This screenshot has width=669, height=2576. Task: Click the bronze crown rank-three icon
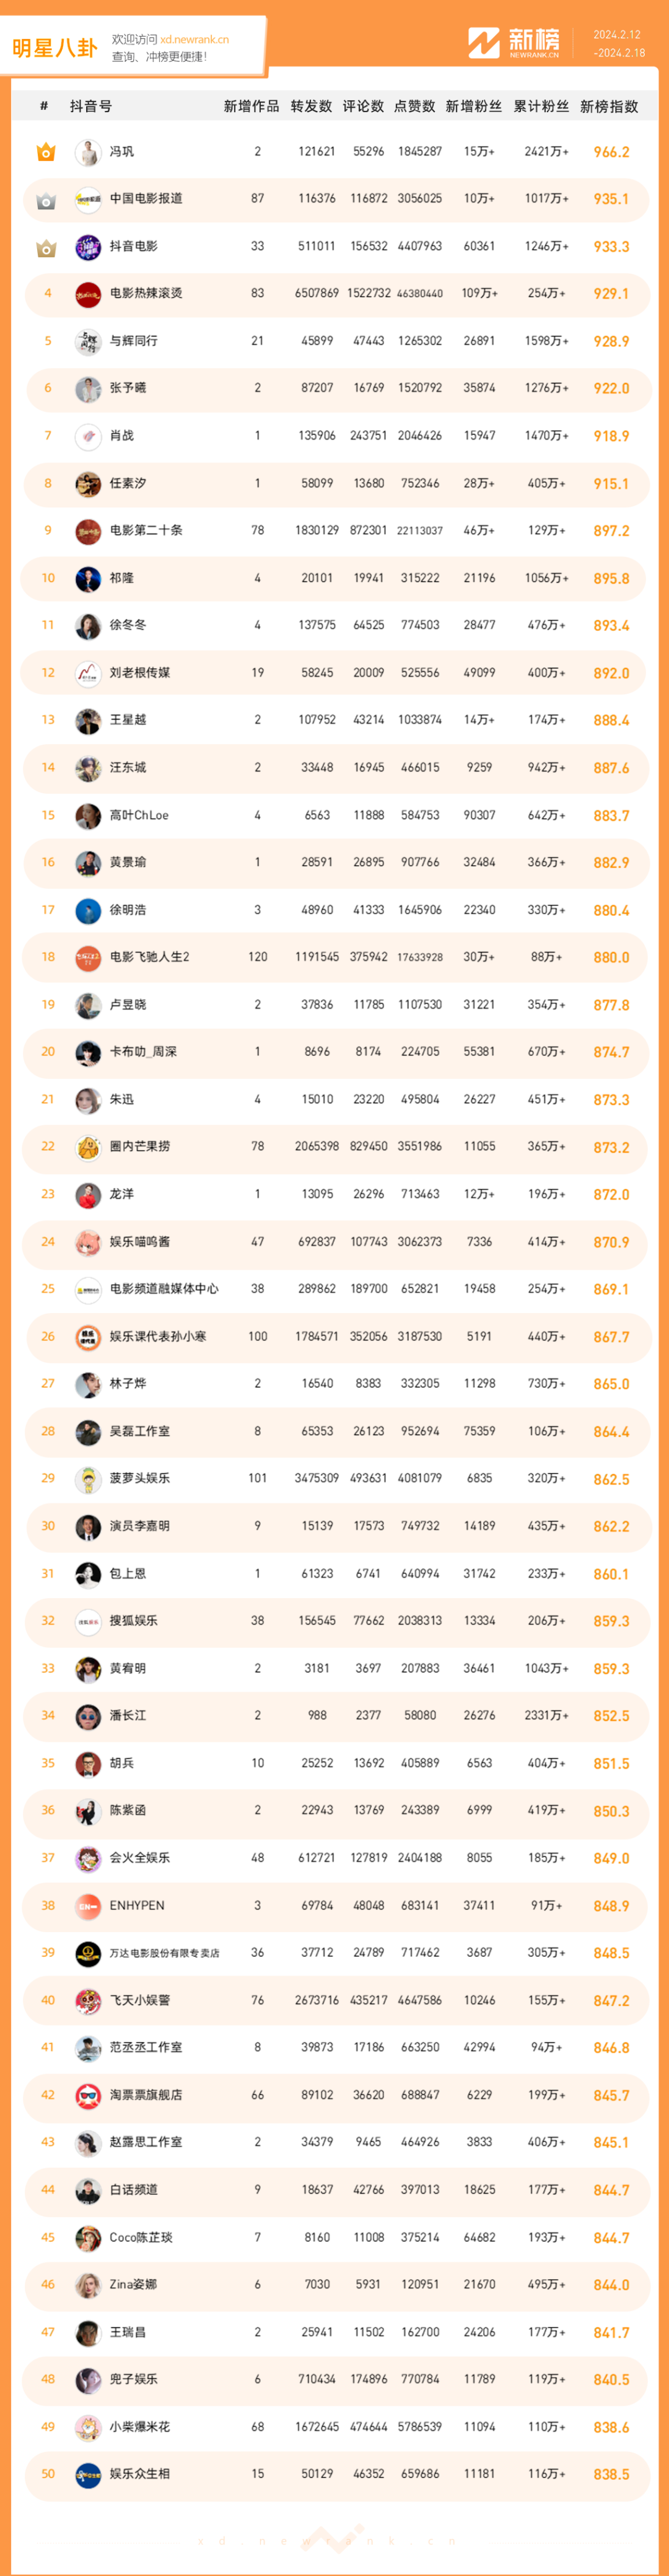click(46, 247)
